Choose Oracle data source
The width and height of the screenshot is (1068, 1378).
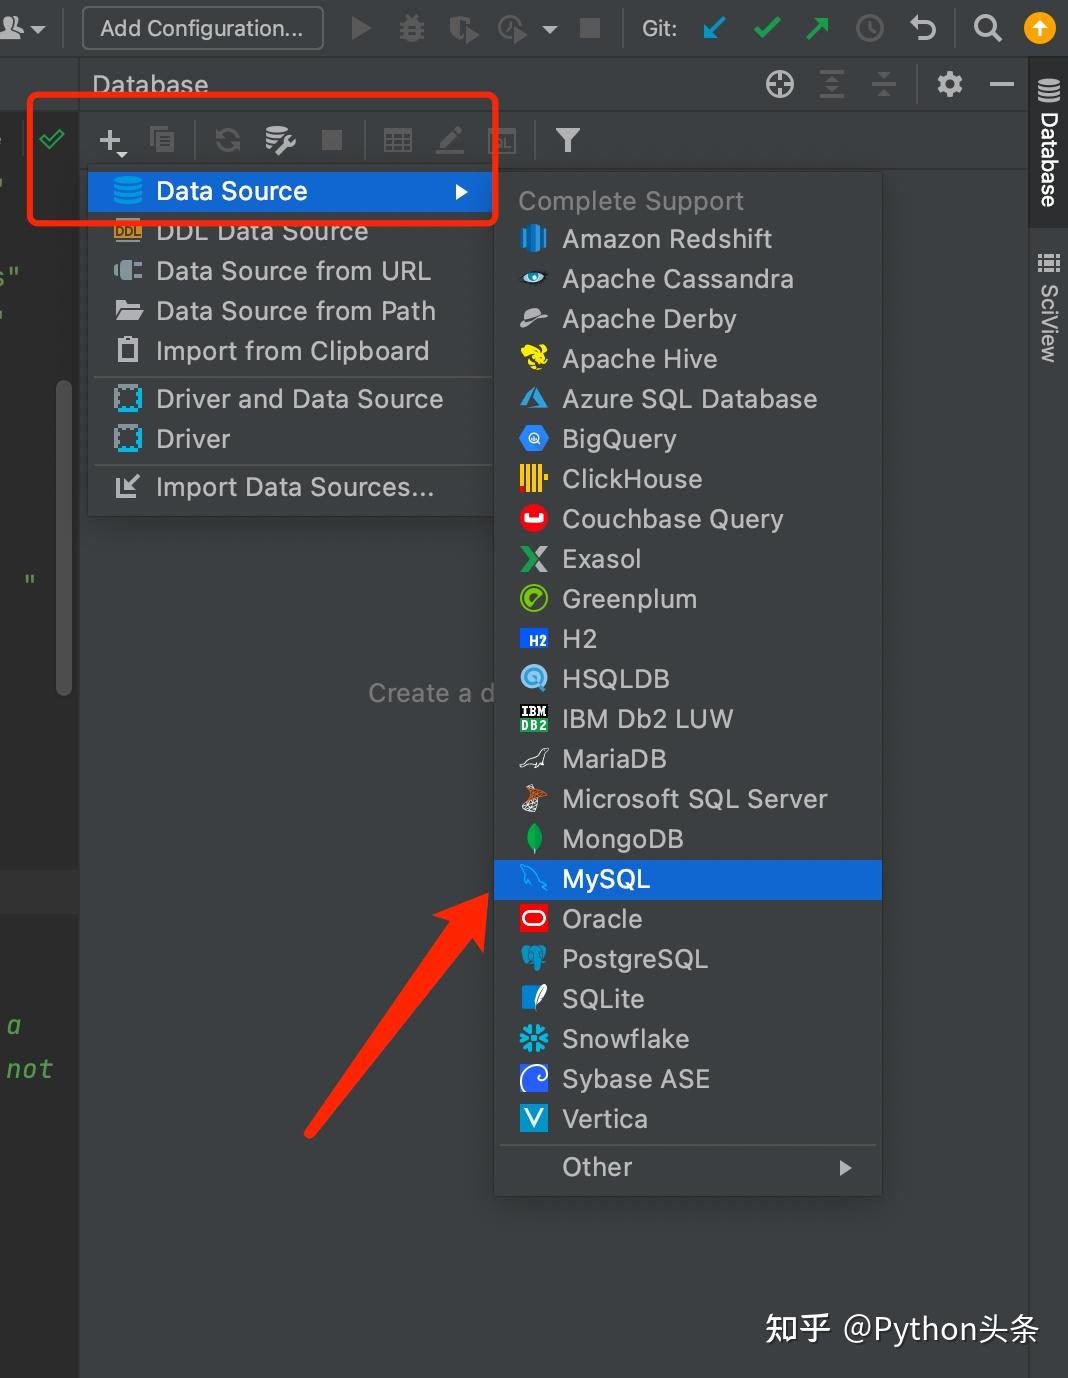[x=688, y=919]
